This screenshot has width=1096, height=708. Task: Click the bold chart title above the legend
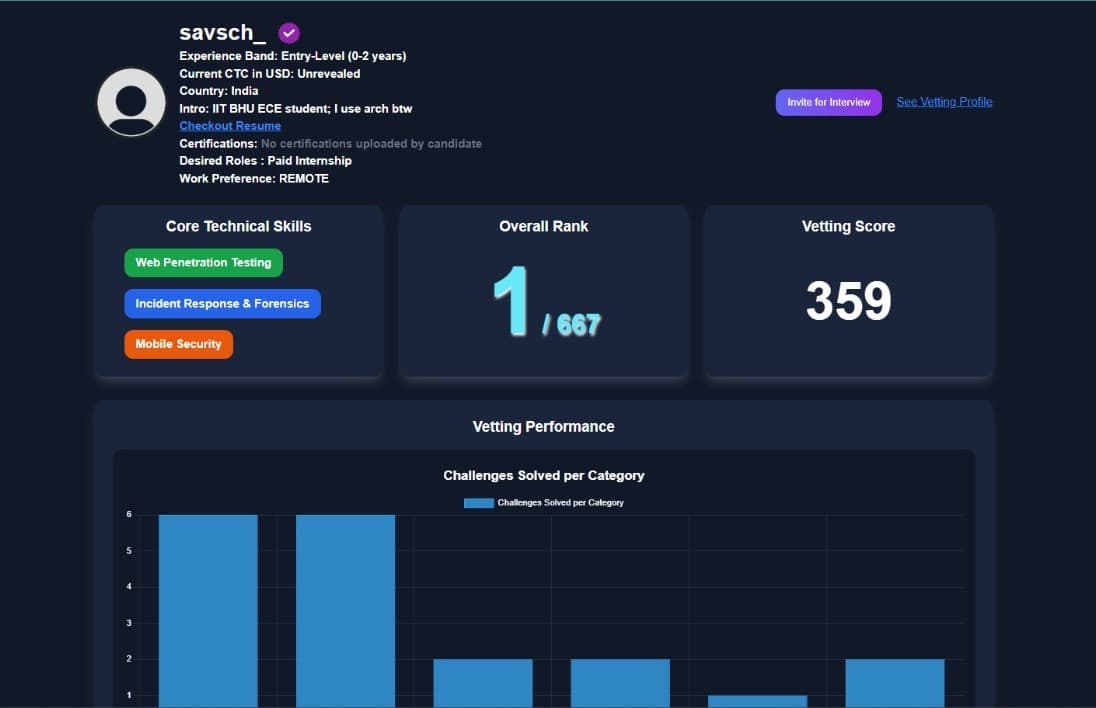[544, 475]
